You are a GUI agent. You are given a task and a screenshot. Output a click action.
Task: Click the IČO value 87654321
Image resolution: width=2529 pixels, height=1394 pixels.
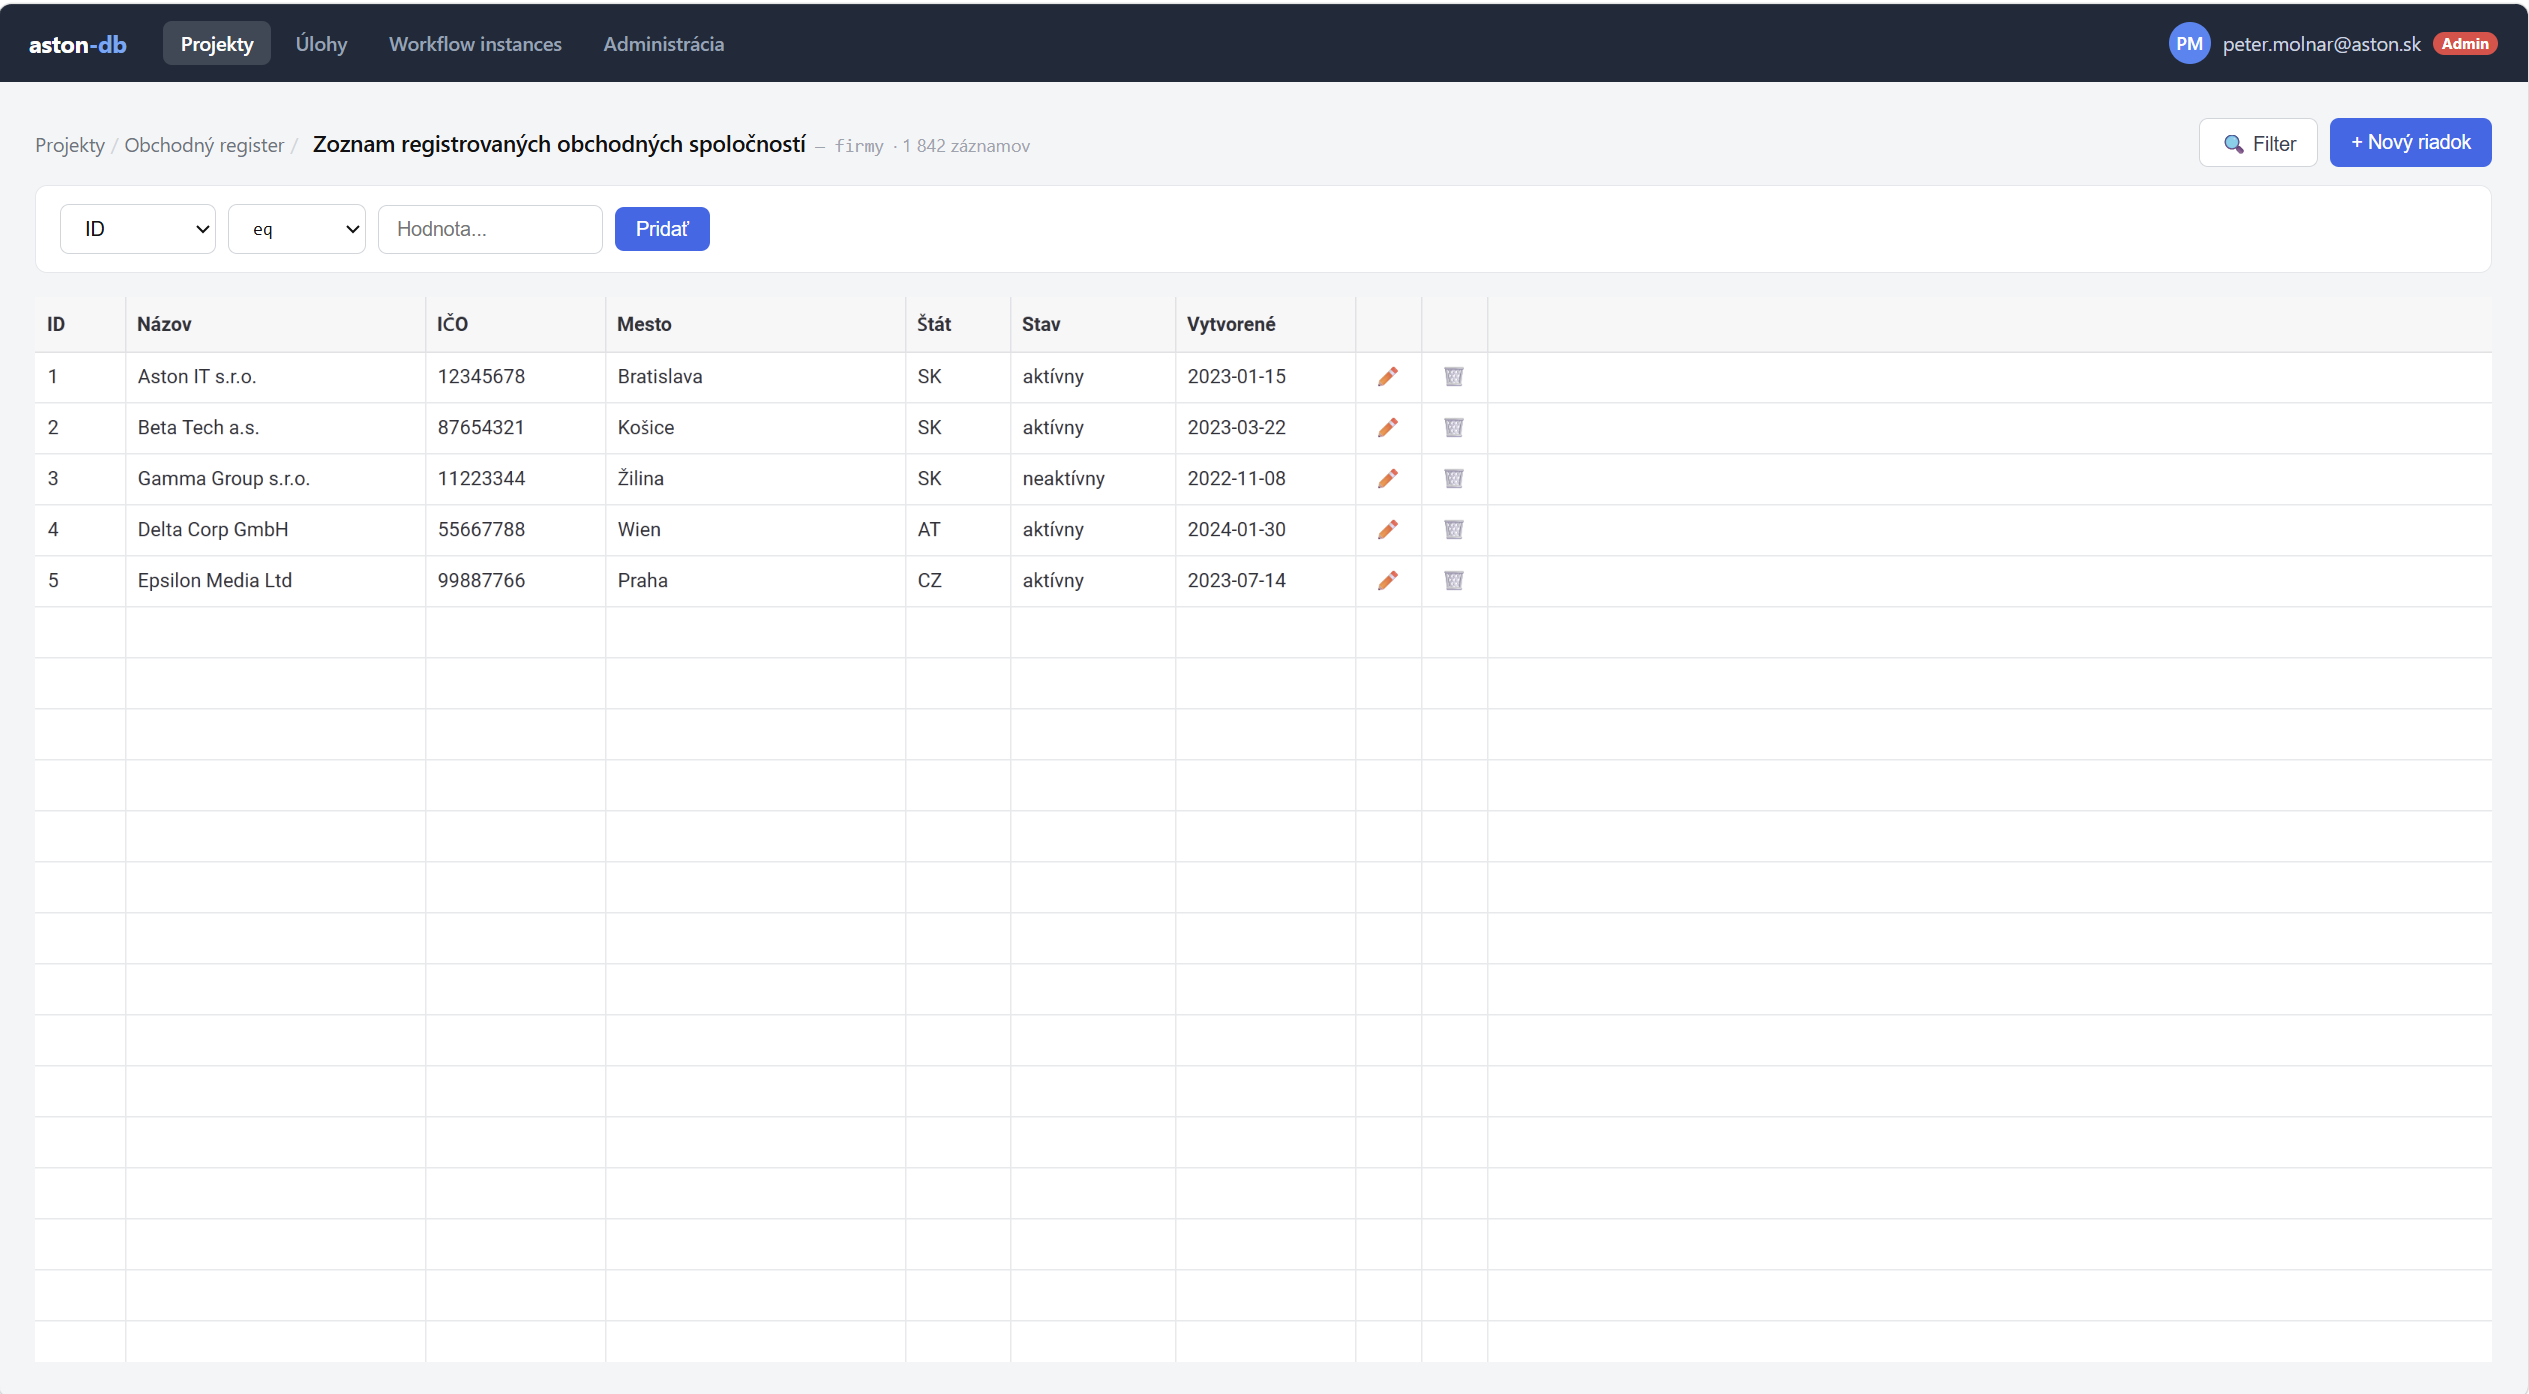(x=515, y=428)
